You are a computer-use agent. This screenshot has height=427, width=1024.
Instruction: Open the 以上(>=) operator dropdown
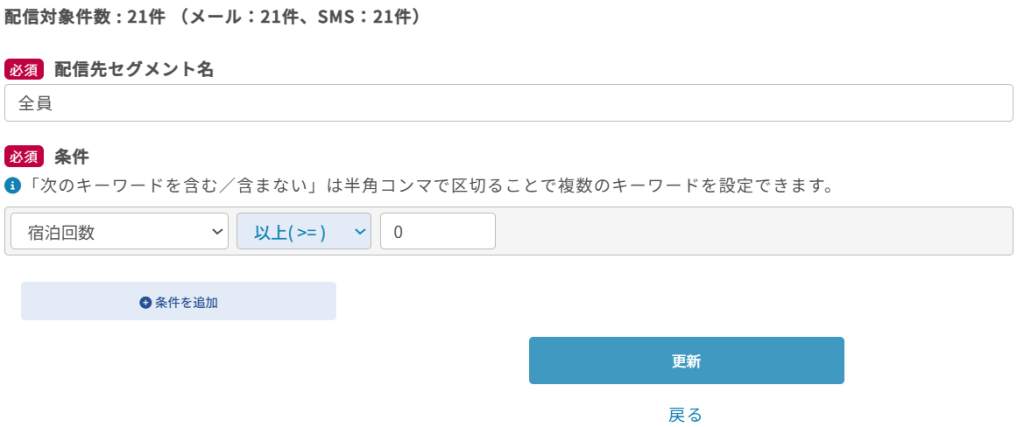coord(303,232)
